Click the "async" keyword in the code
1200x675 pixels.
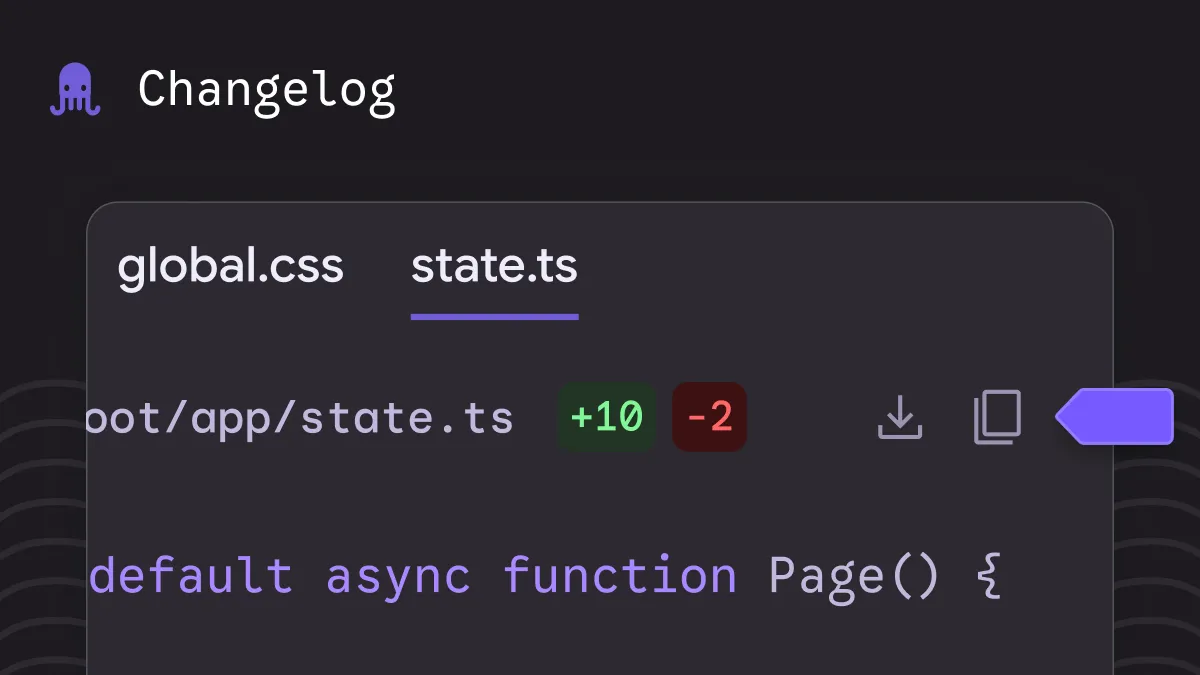pos(398,577)
